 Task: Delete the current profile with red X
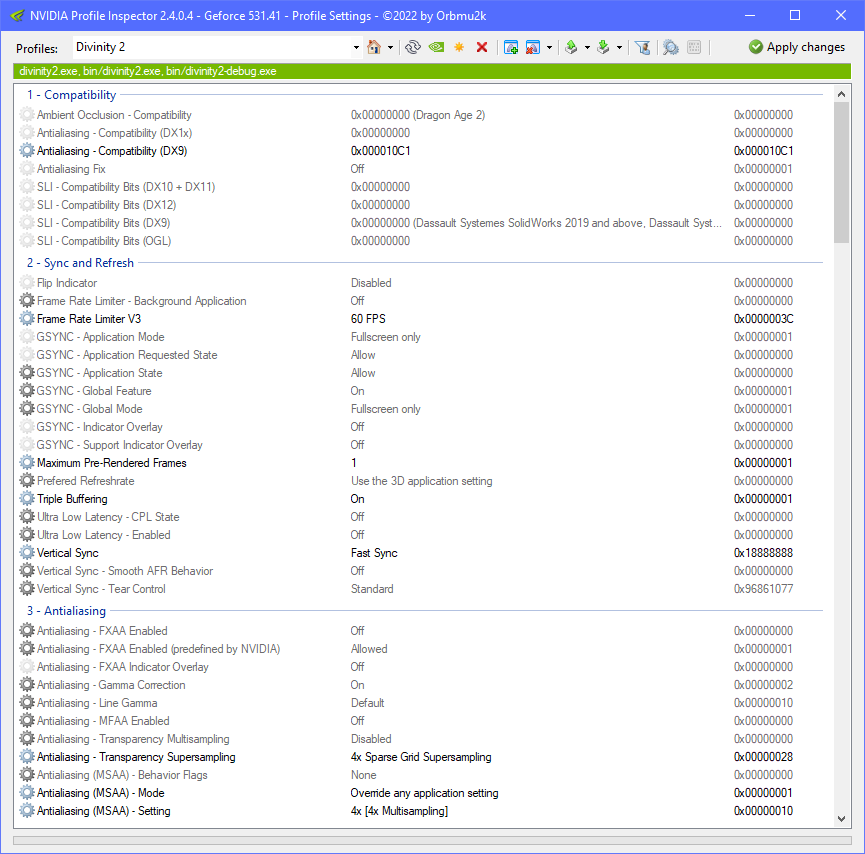[482, 47]
